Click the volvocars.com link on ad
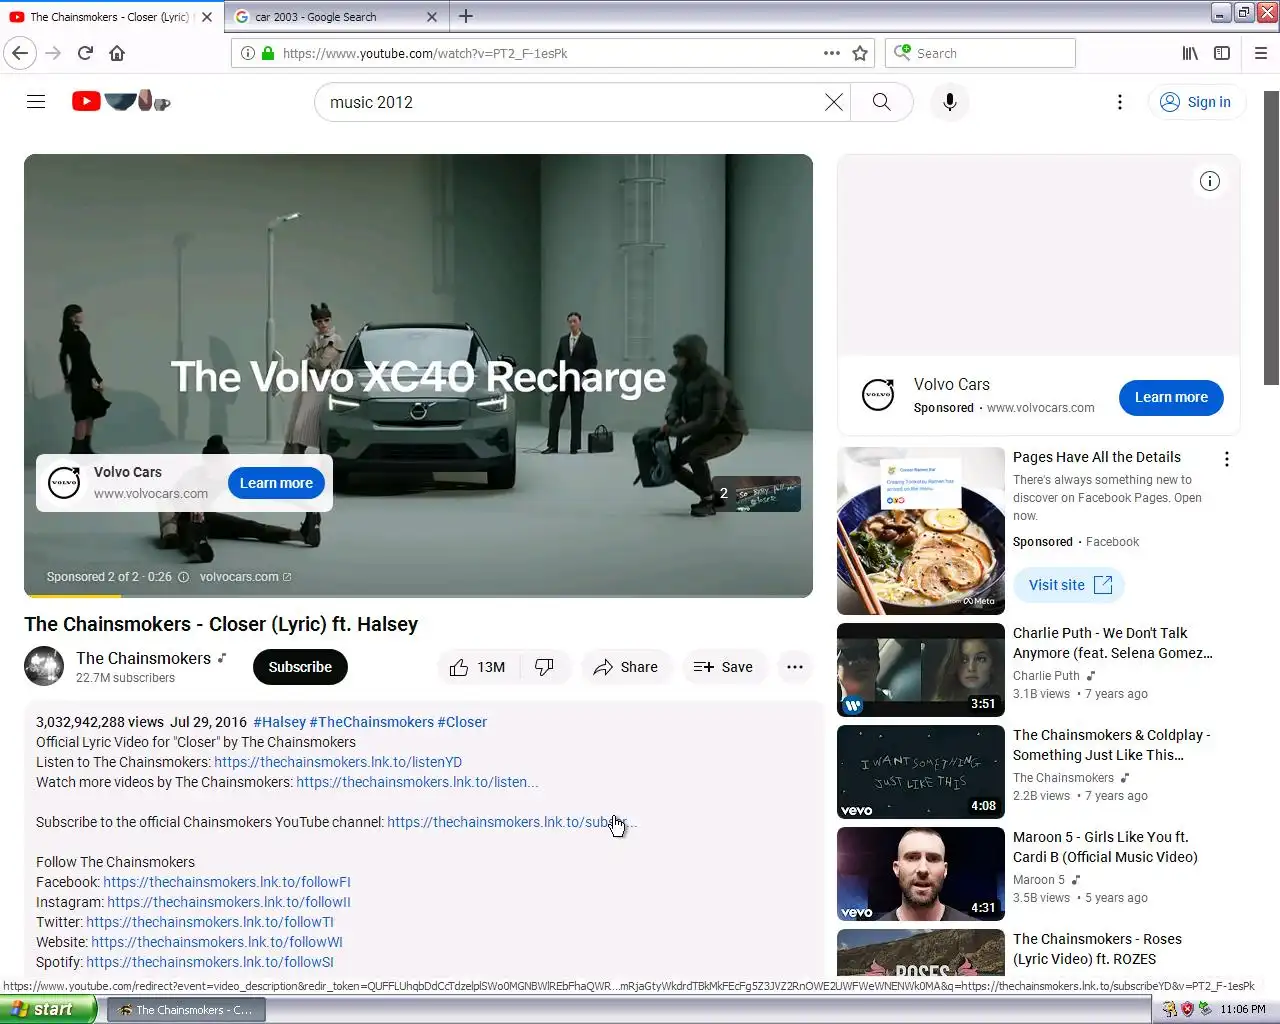Image resolution: width=1280 pixels, height=1024 pixels. [245, 577]
